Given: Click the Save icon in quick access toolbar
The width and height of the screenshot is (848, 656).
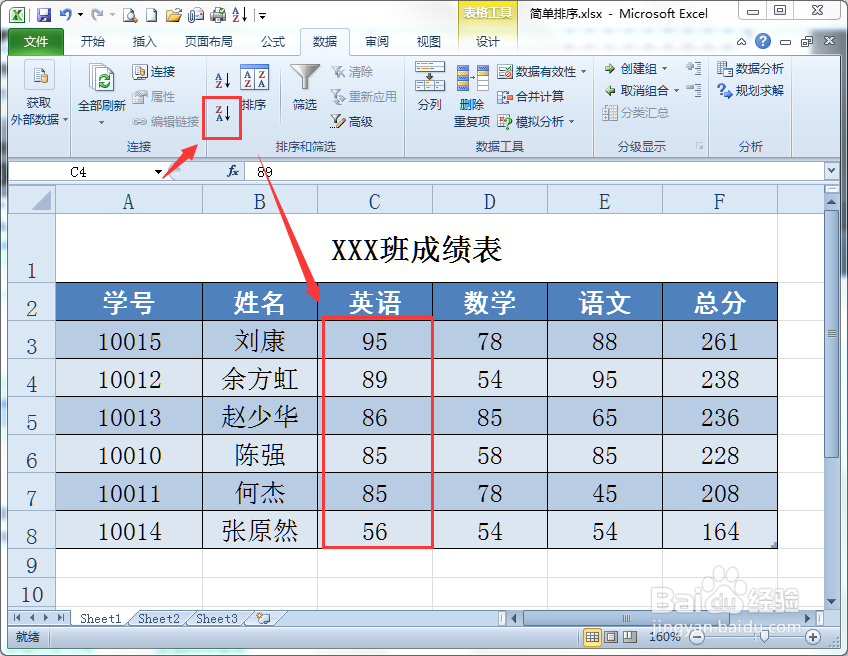Looking at the screenshot, I should pyautogui.click(x=43, y=15).
